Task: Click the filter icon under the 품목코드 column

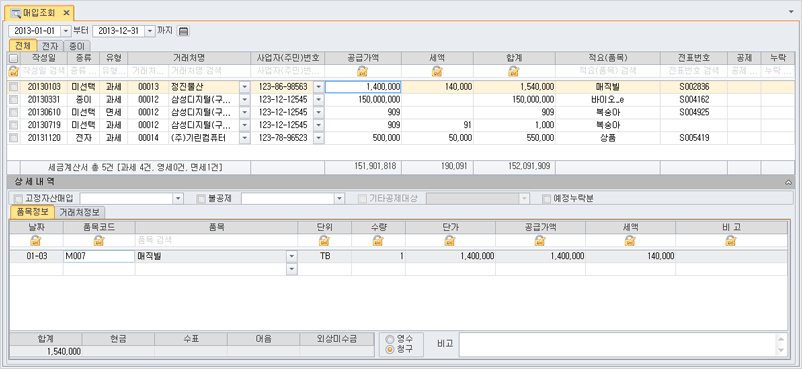Action: pyautogui.click(x=99, y=240)
